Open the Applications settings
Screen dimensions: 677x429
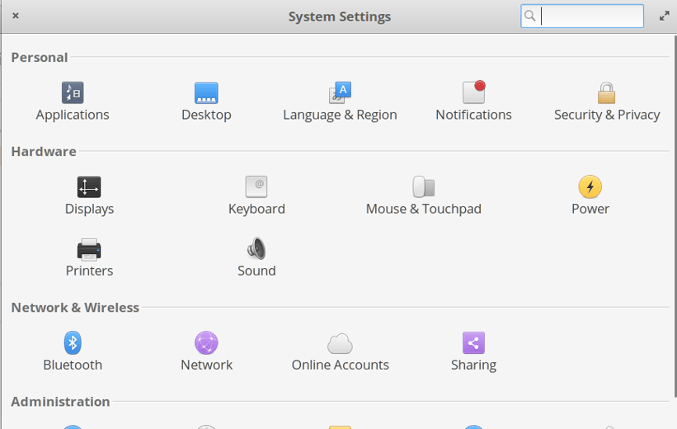pyautogui.click(x=73, y=93)
